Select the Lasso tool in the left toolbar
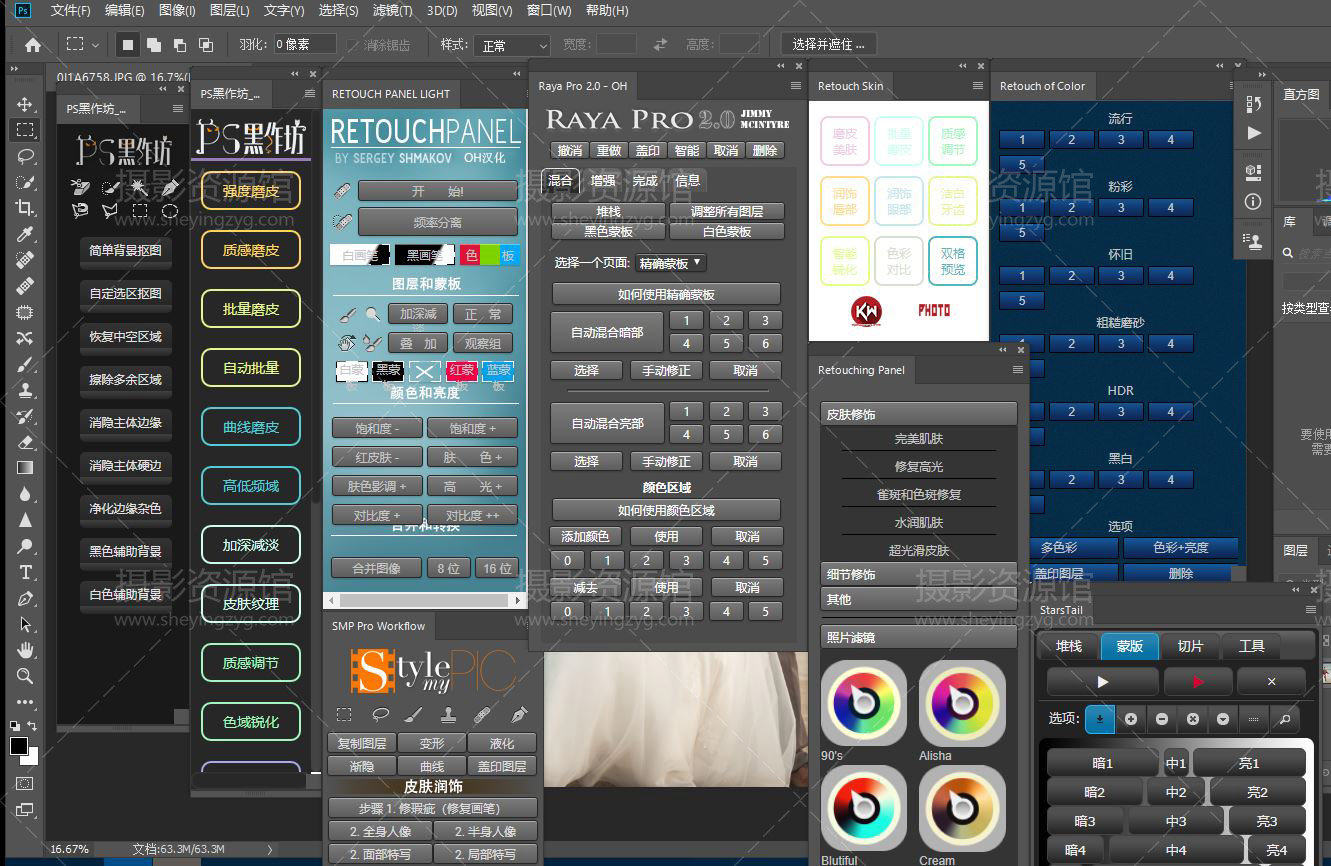Viewport: 1331px width, 866px height. click(x=25, y=156)
